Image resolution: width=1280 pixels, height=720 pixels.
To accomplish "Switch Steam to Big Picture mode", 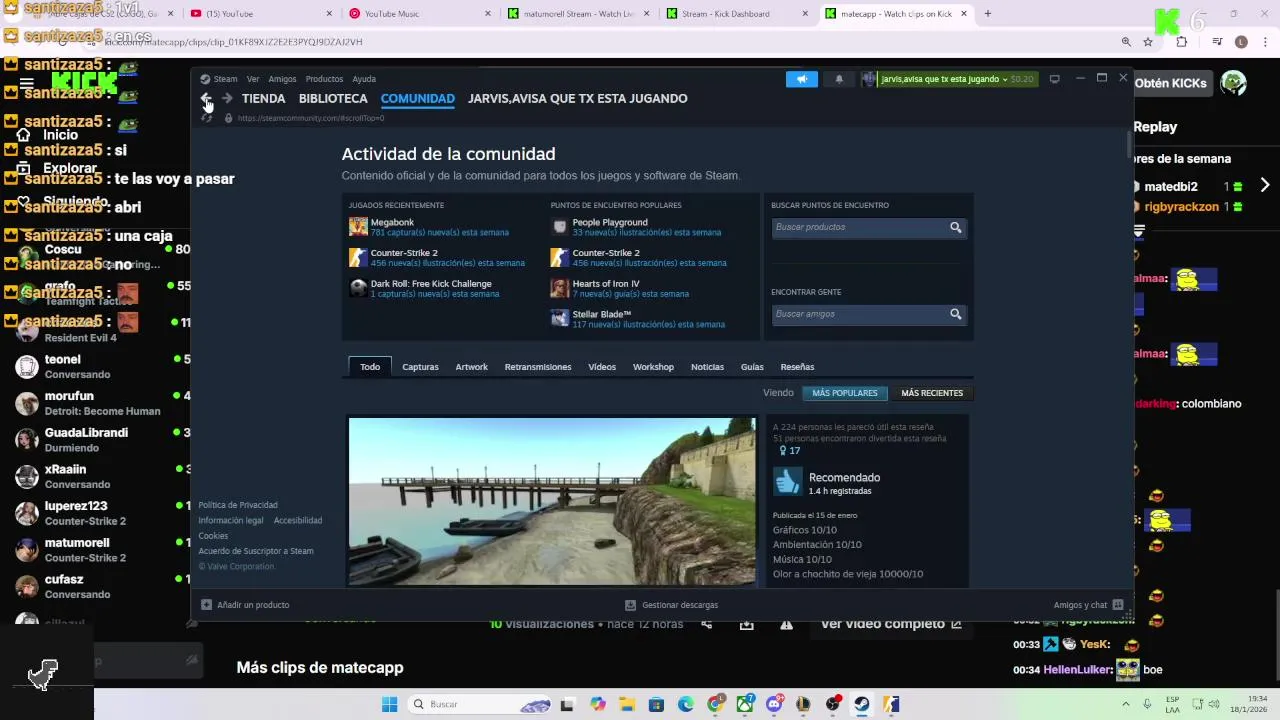I will coord(1054,79).
